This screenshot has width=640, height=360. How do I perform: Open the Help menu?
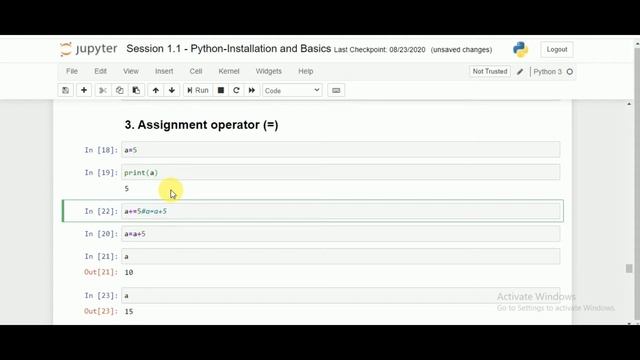pos(306,71)
